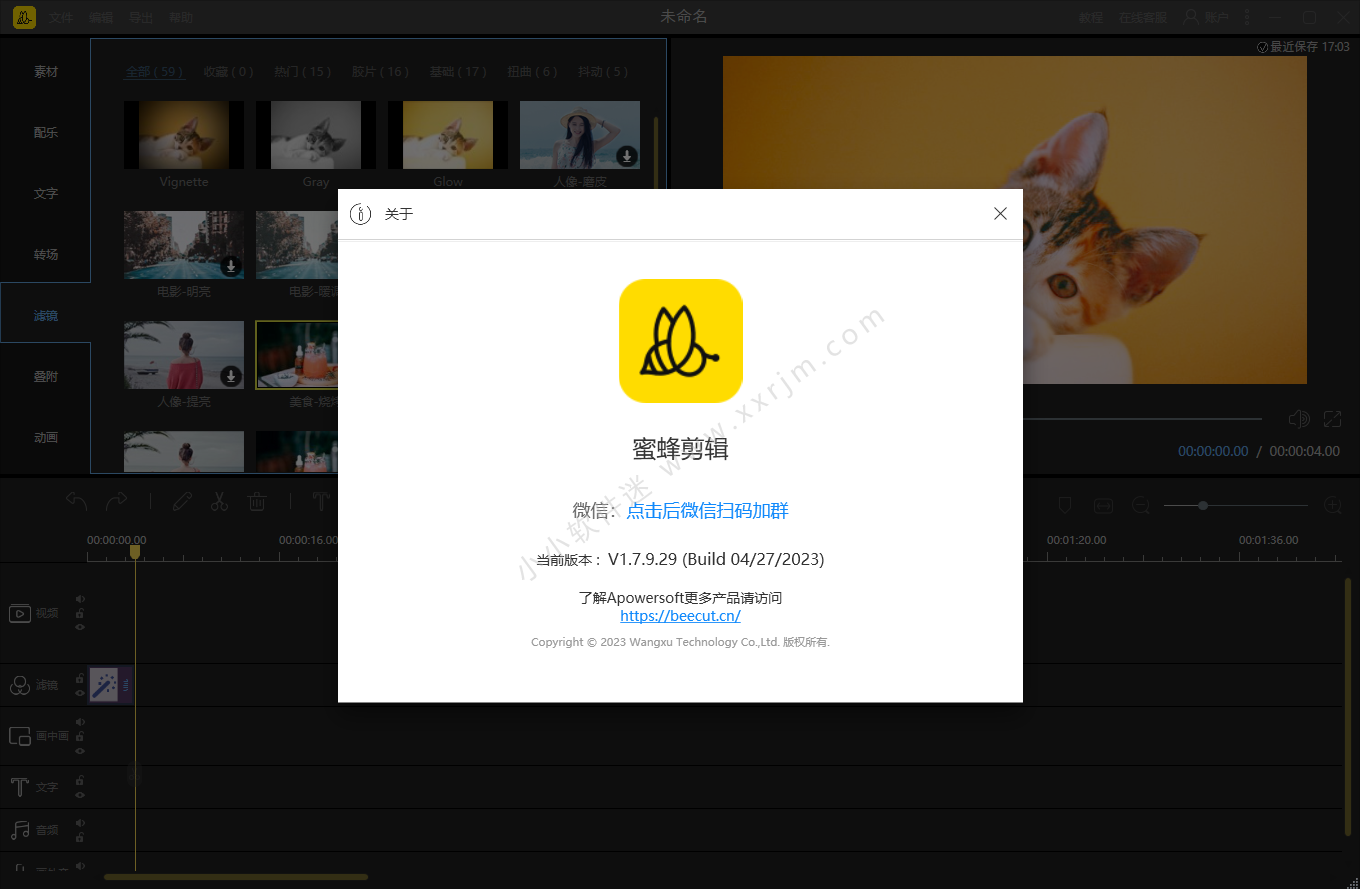Image resolution: width=1360 pixels, height=889 pixels.
Task: Click the yellow BeeCut logo in the about dialog
Action: 681,341
